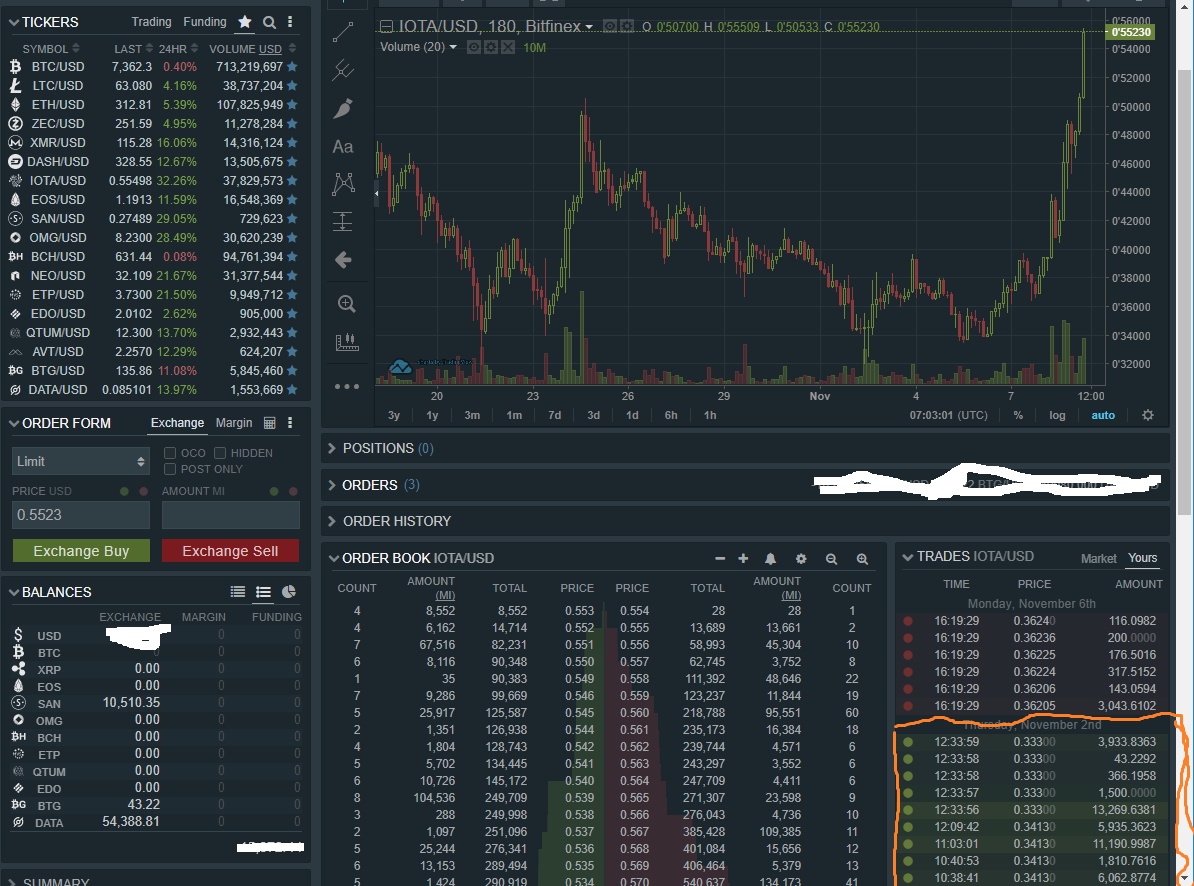Image resolution: width=1194 pixels, height=886 pixels.
Task: Select the XABCD pattern tool
Action: [343, 183]
